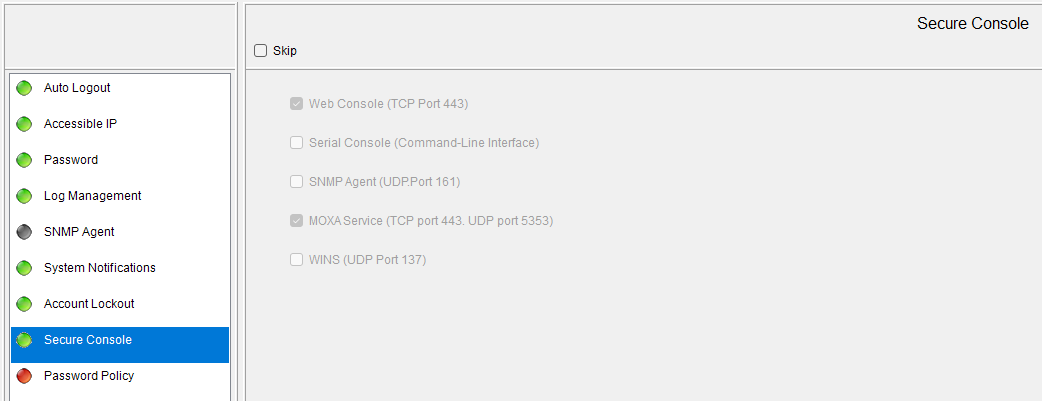The image size is (1042, 401).
Task: Click the red status icon beside Password Policy
Action: coord(25,376)
